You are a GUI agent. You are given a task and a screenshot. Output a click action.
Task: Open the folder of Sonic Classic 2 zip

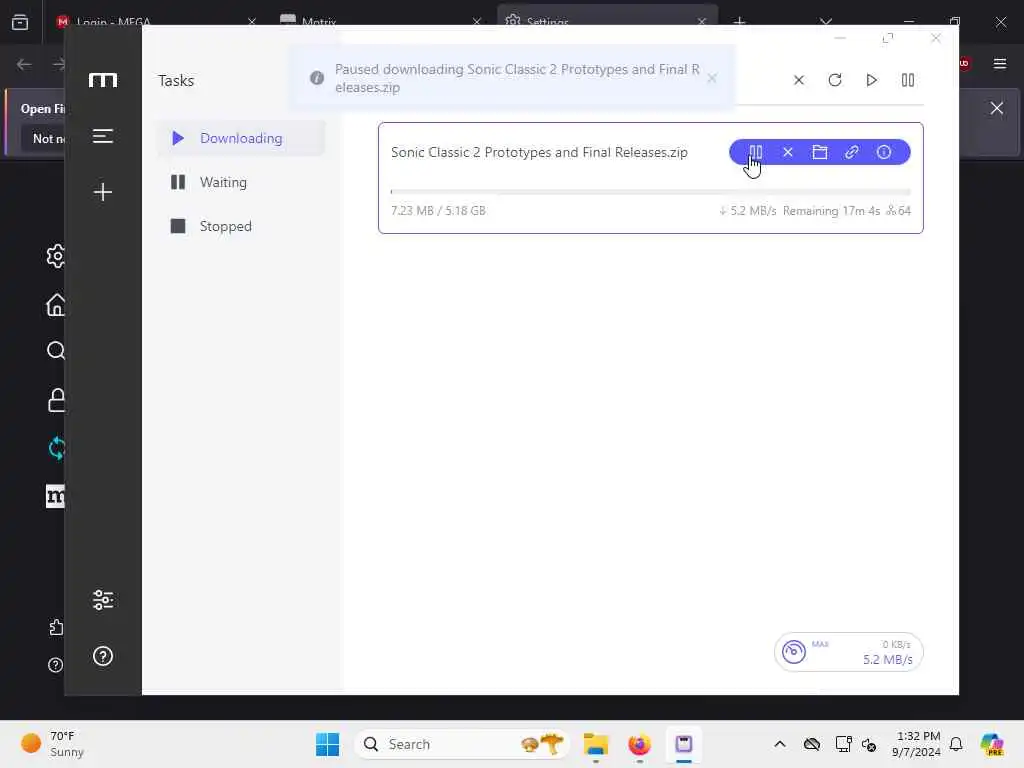(x=820, y=152)
